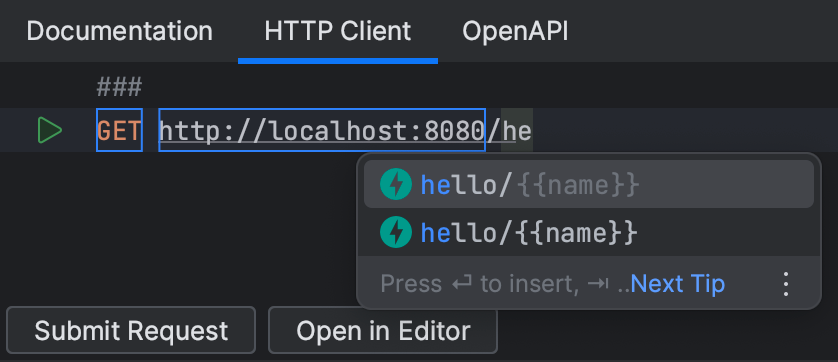Switch to the Documentation tab
The width and height of the screenshot is (838, 362).
pos(119,31)
